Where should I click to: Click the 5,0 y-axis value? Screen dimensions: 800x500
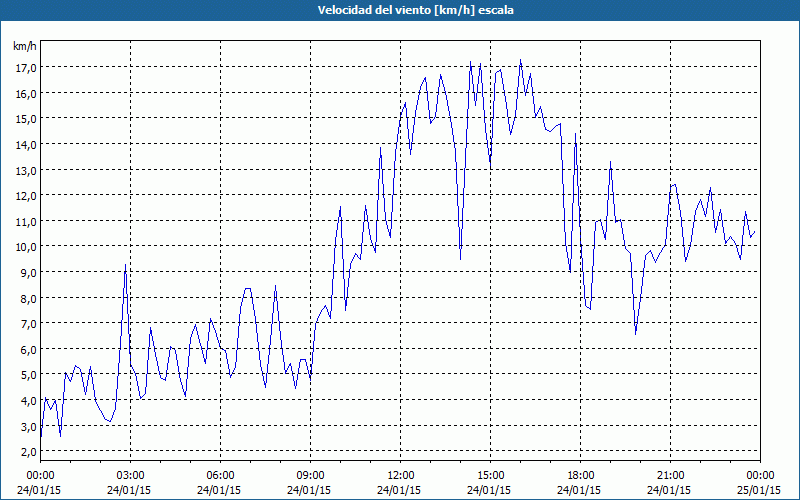pos(27,375)
